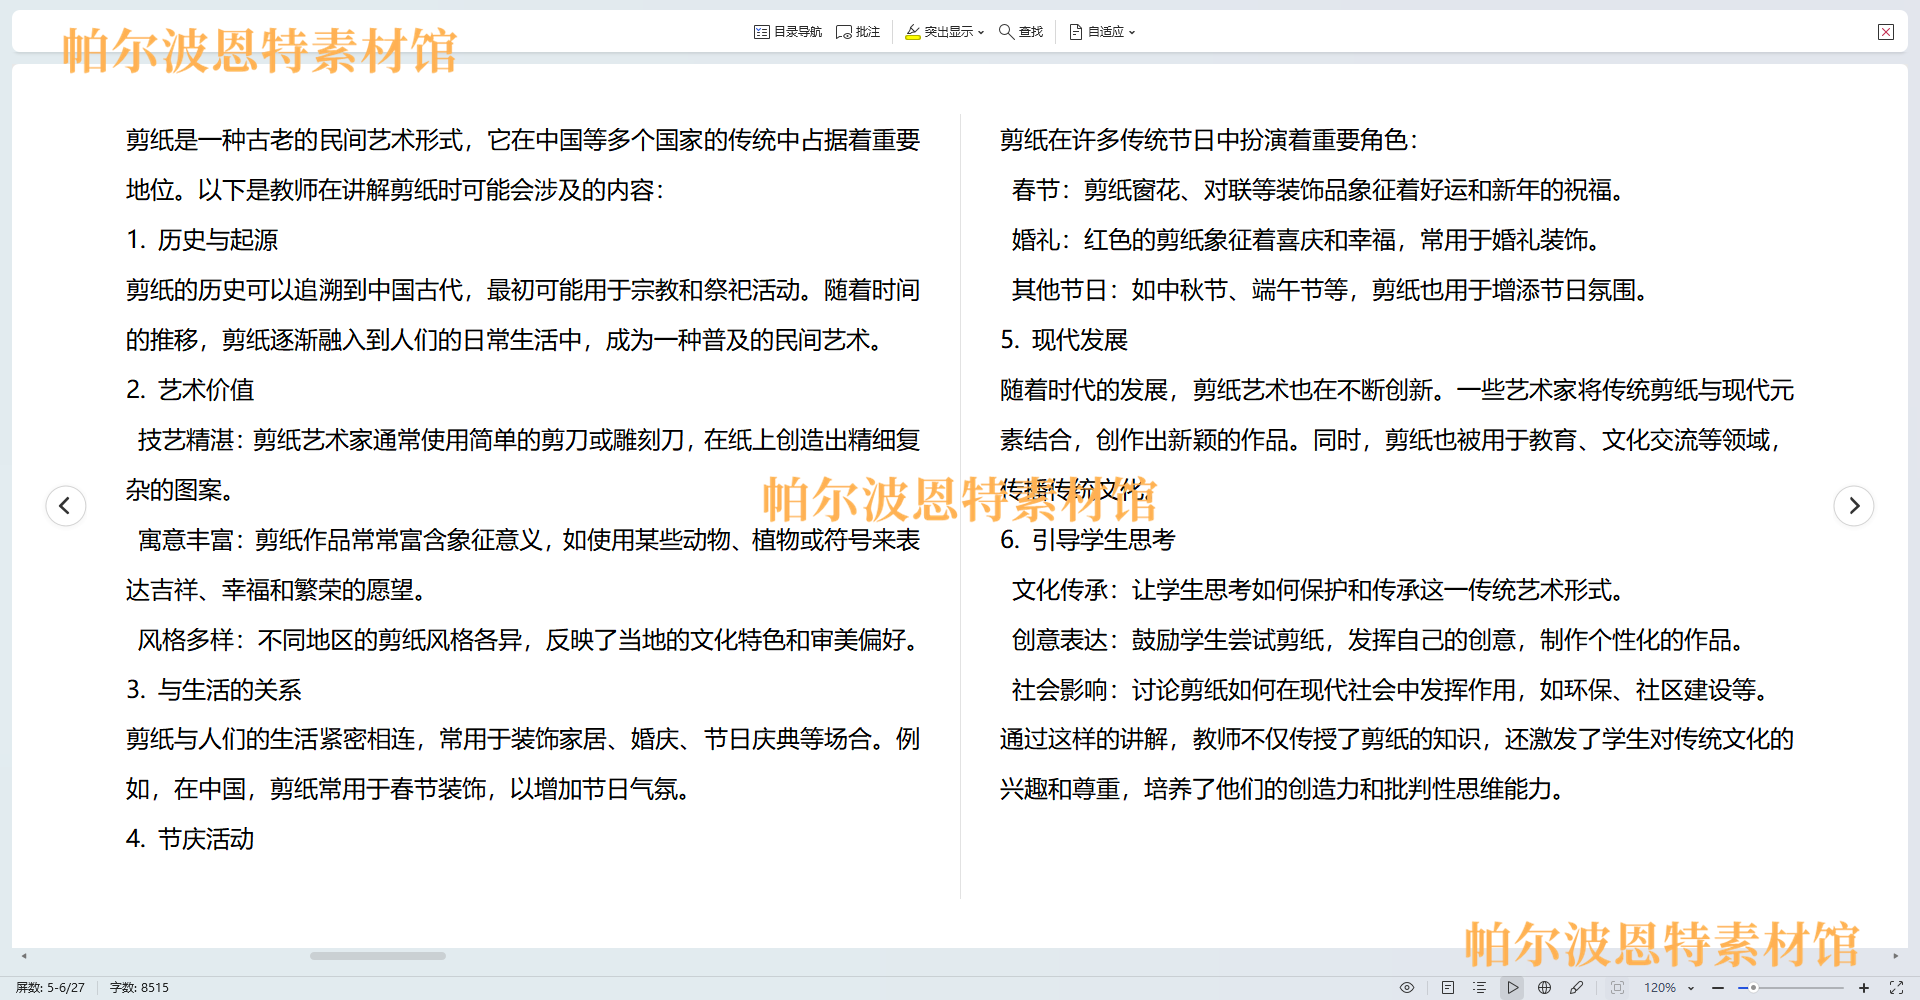
Task: Open the 120% zoom level dropdown
Action: (1669, 987)
